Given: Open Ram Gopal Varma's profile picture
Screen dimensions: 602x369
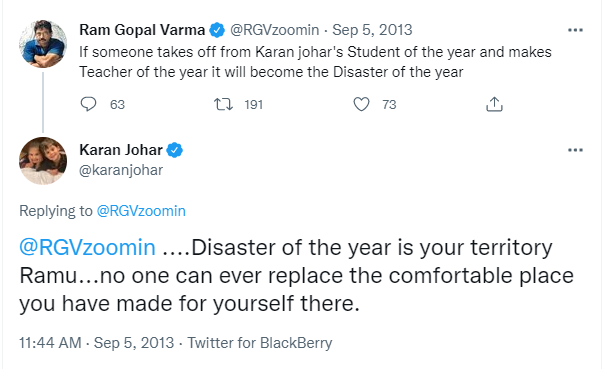Looking at the screenshot, I should tap(43, 44).
